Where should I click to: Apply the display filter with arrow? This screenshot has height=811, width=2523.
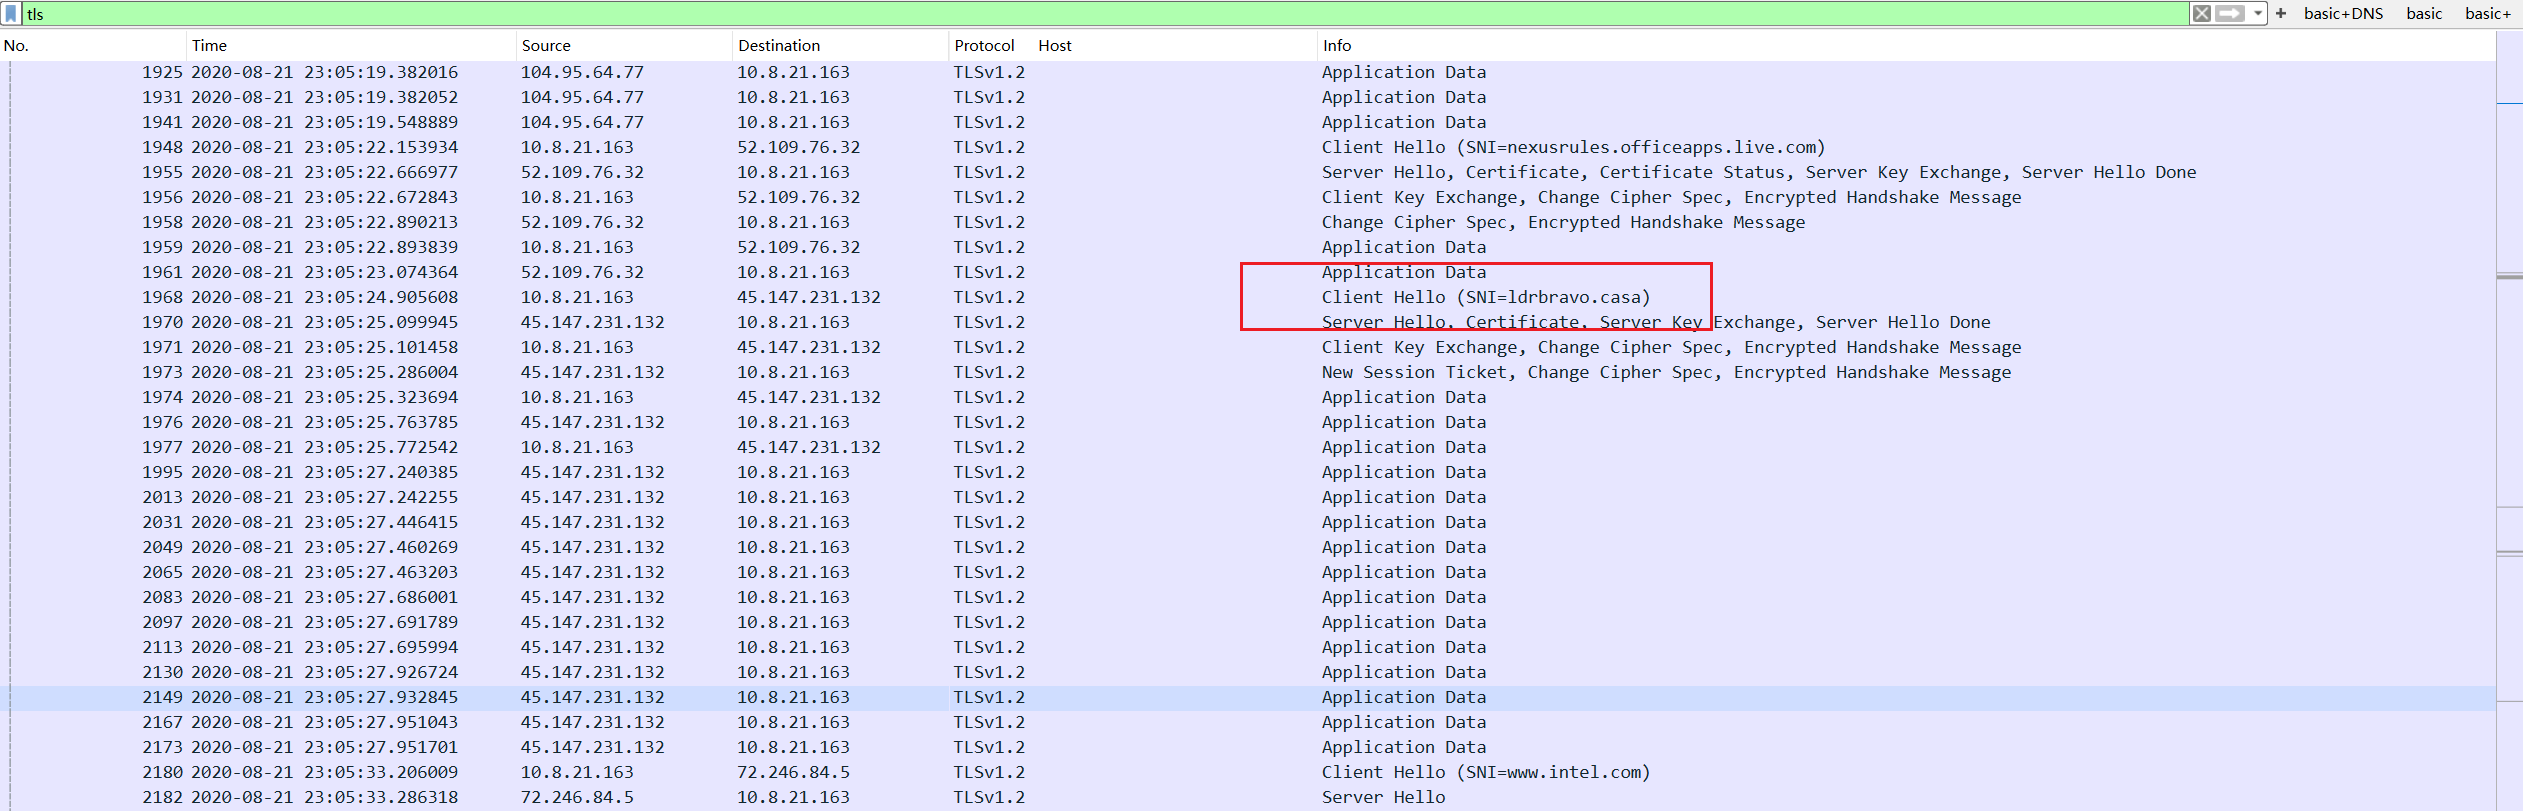click(2229, 14)
